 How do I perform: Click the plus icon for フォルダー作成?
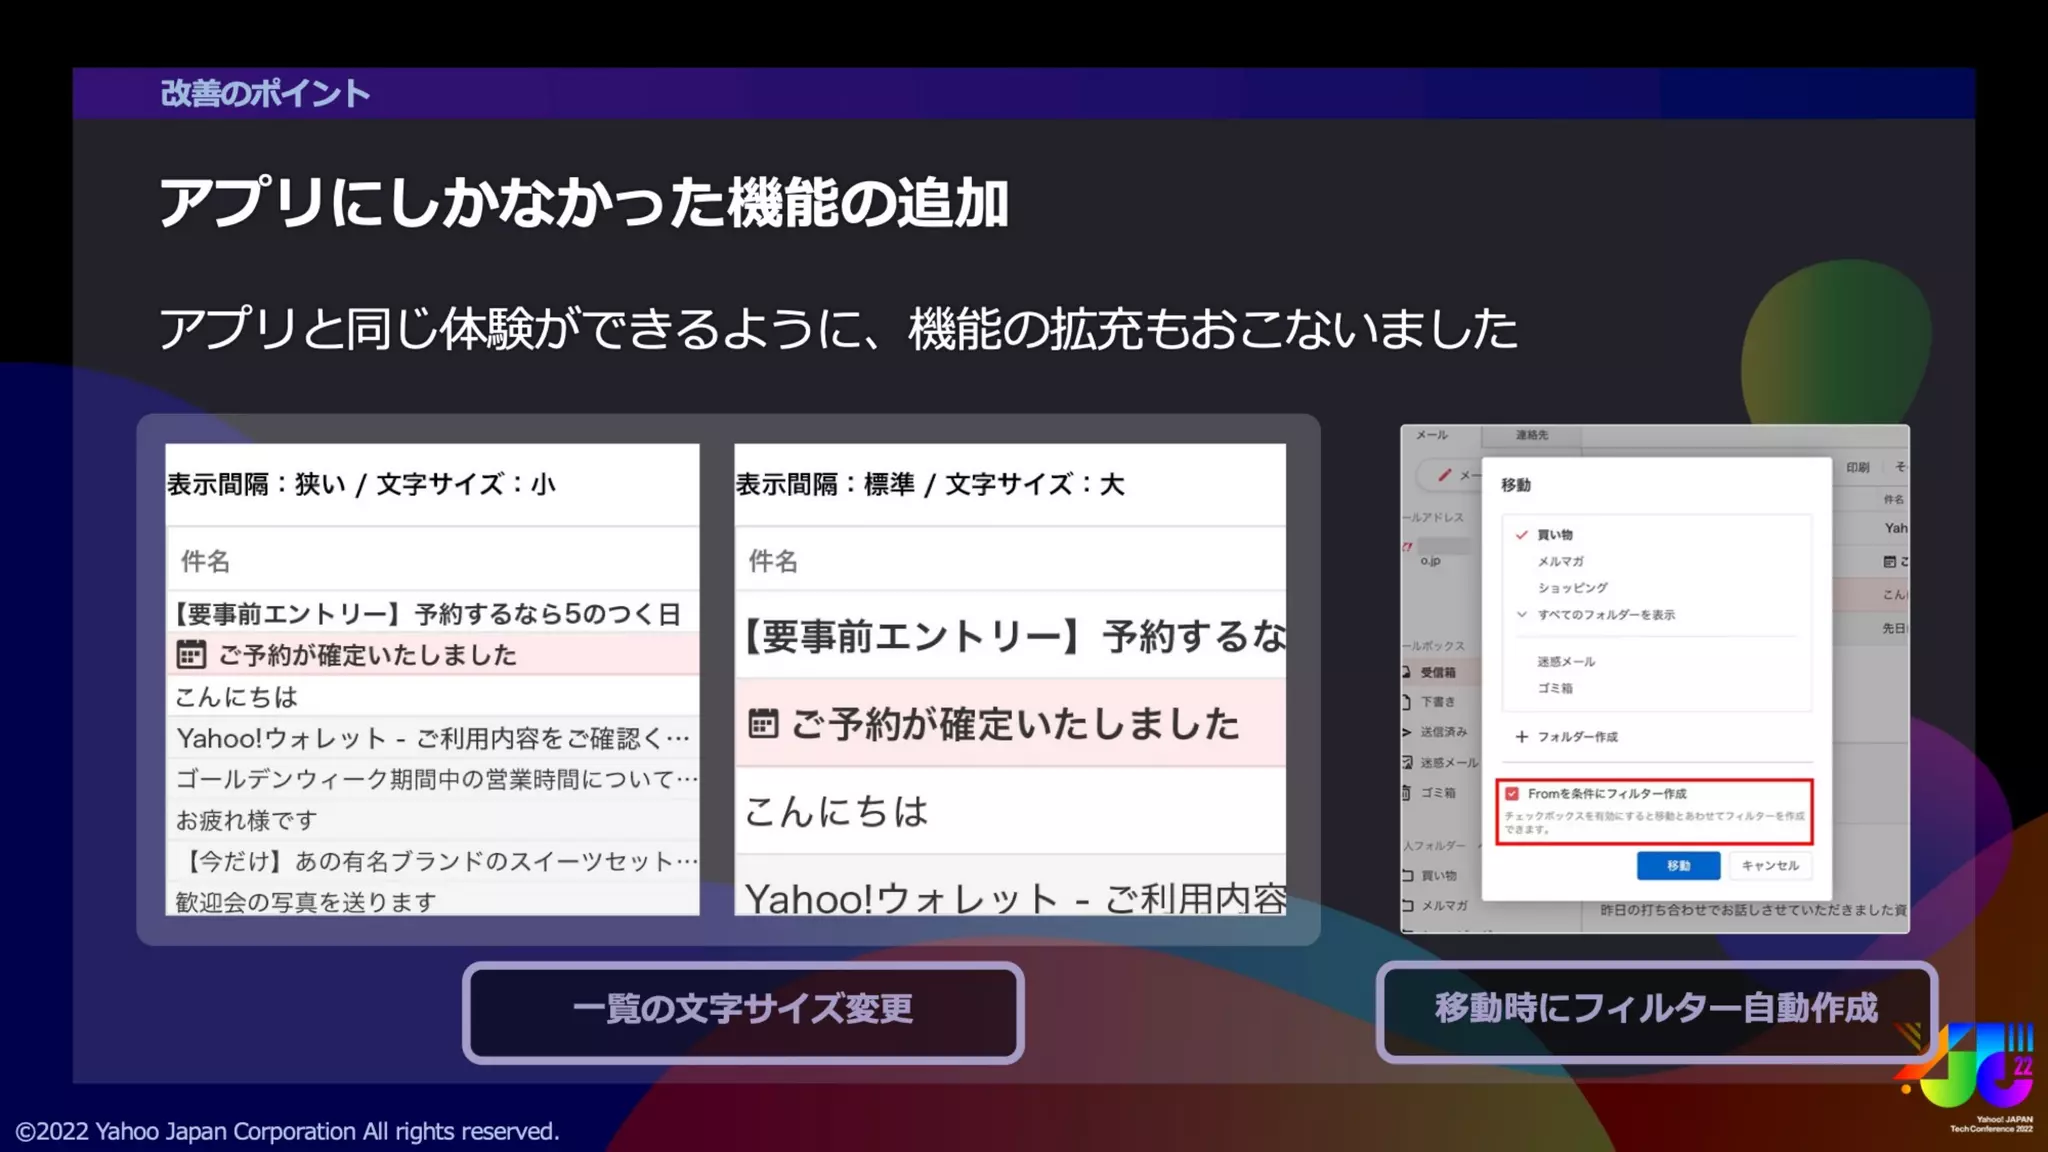[x=1521, y=737]
